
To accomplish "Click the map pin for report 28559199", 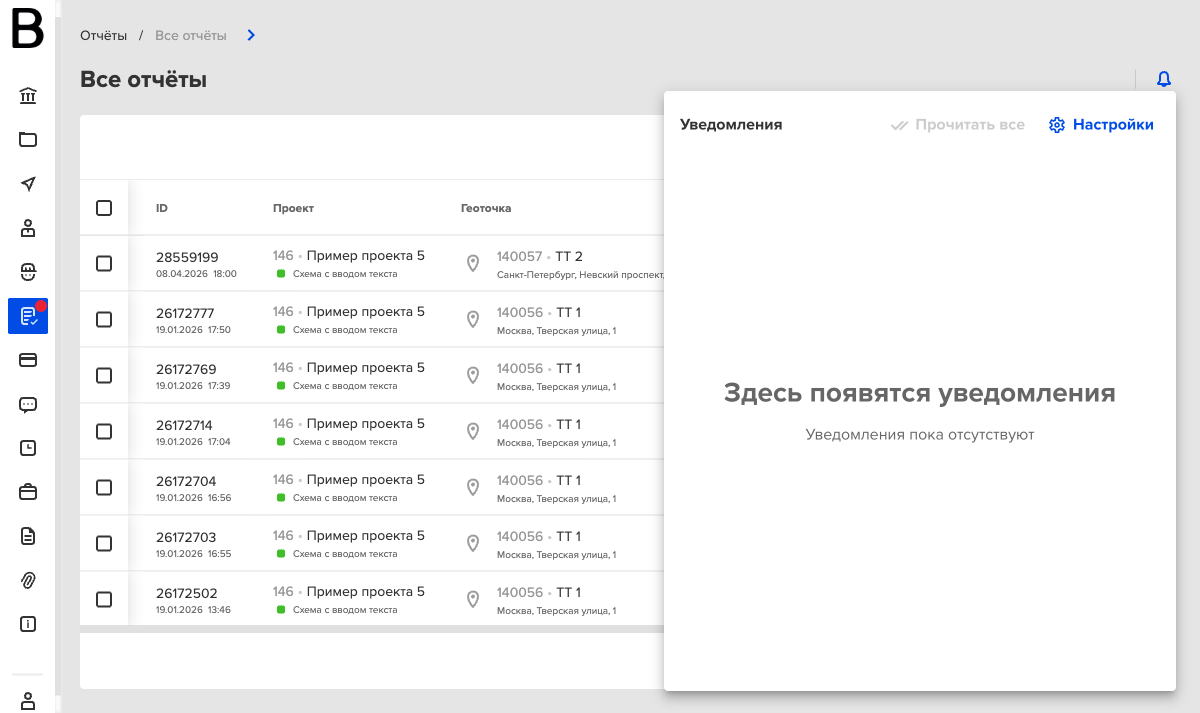I will pos(473,264).
